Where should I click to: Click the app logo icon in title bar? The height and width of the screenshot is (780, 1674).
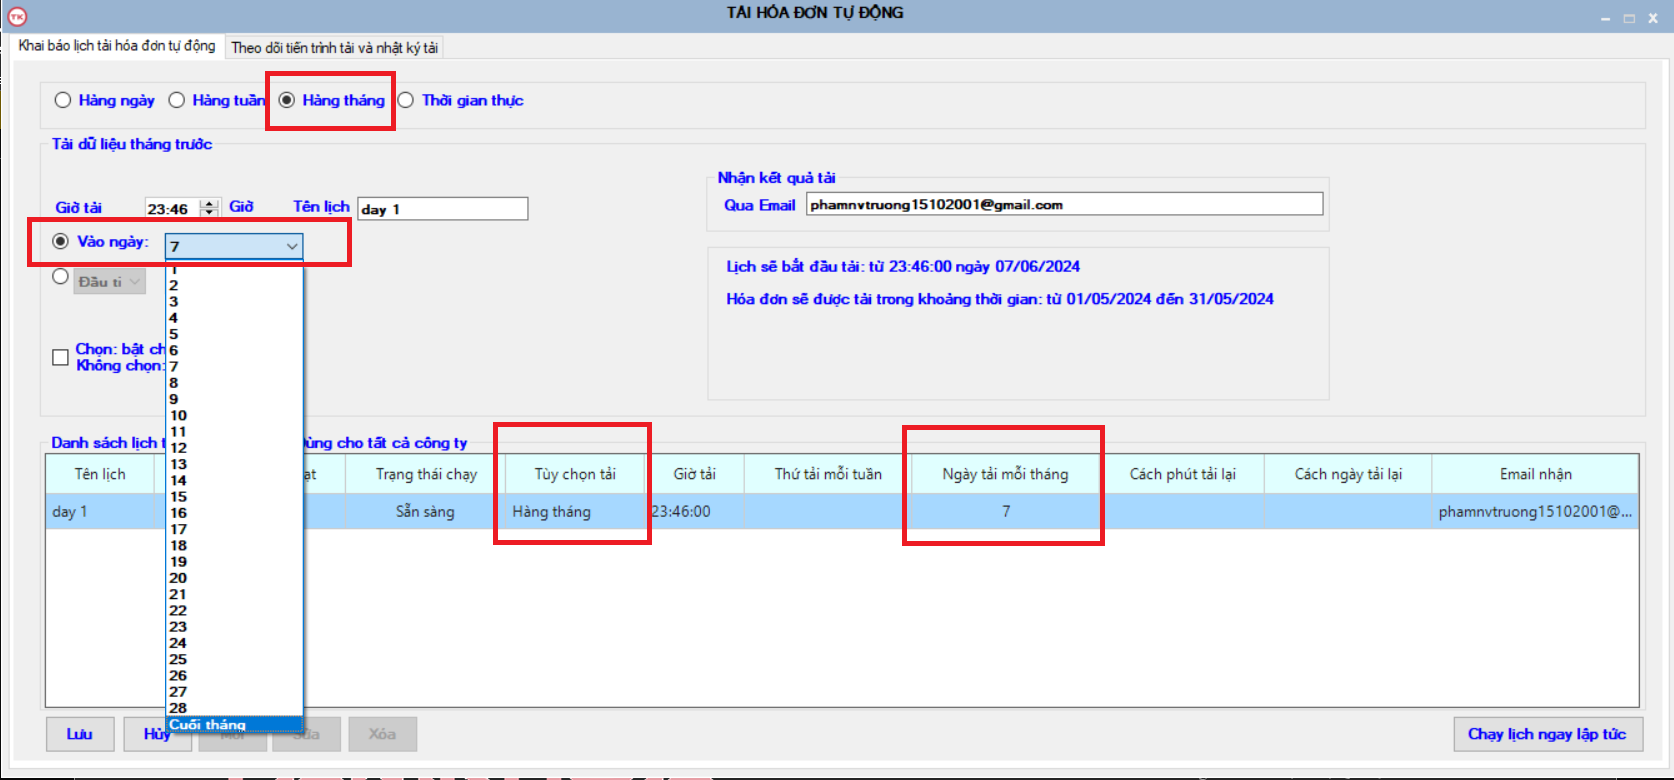(x=17, y=16)
